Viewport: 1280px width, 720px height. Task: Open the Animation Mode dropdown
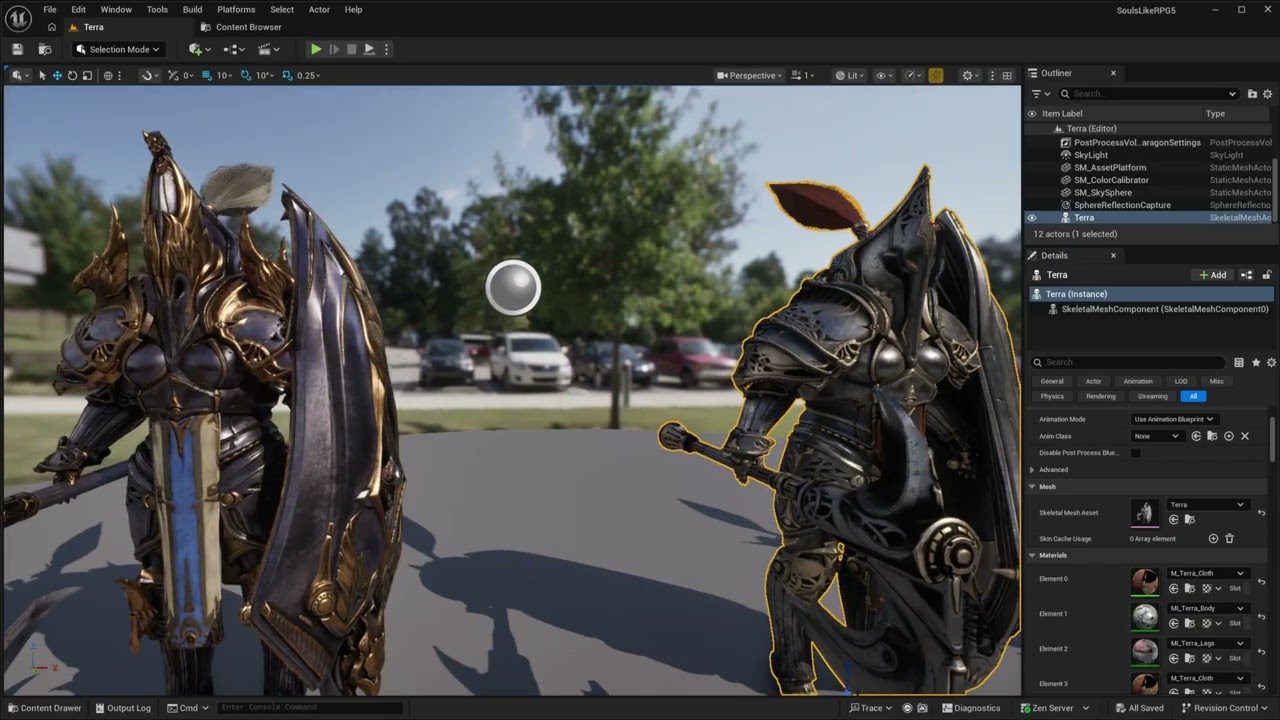pos(1173,419)
